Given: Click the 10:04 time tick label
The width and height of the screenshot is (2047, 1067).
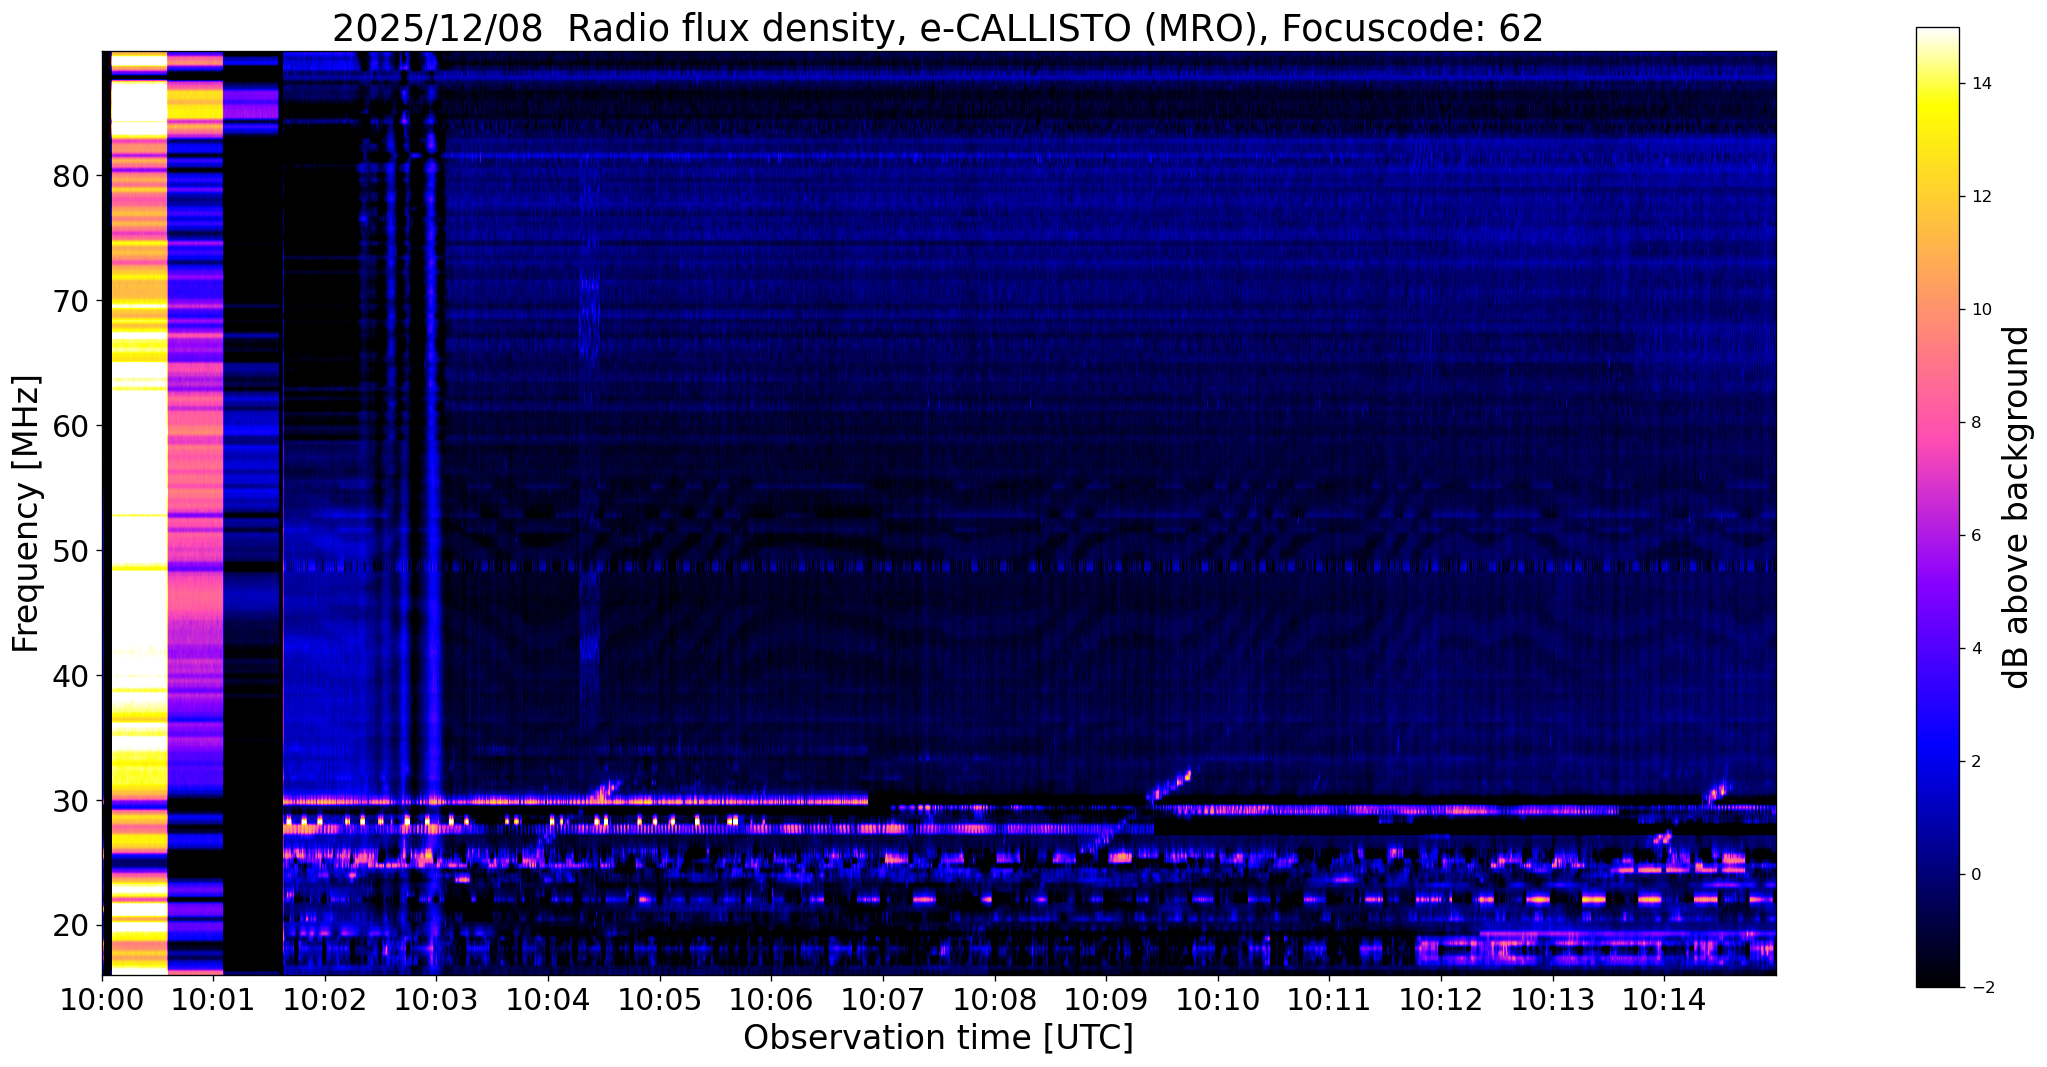Looking at the screenshot, I should [x=549, y=999].
